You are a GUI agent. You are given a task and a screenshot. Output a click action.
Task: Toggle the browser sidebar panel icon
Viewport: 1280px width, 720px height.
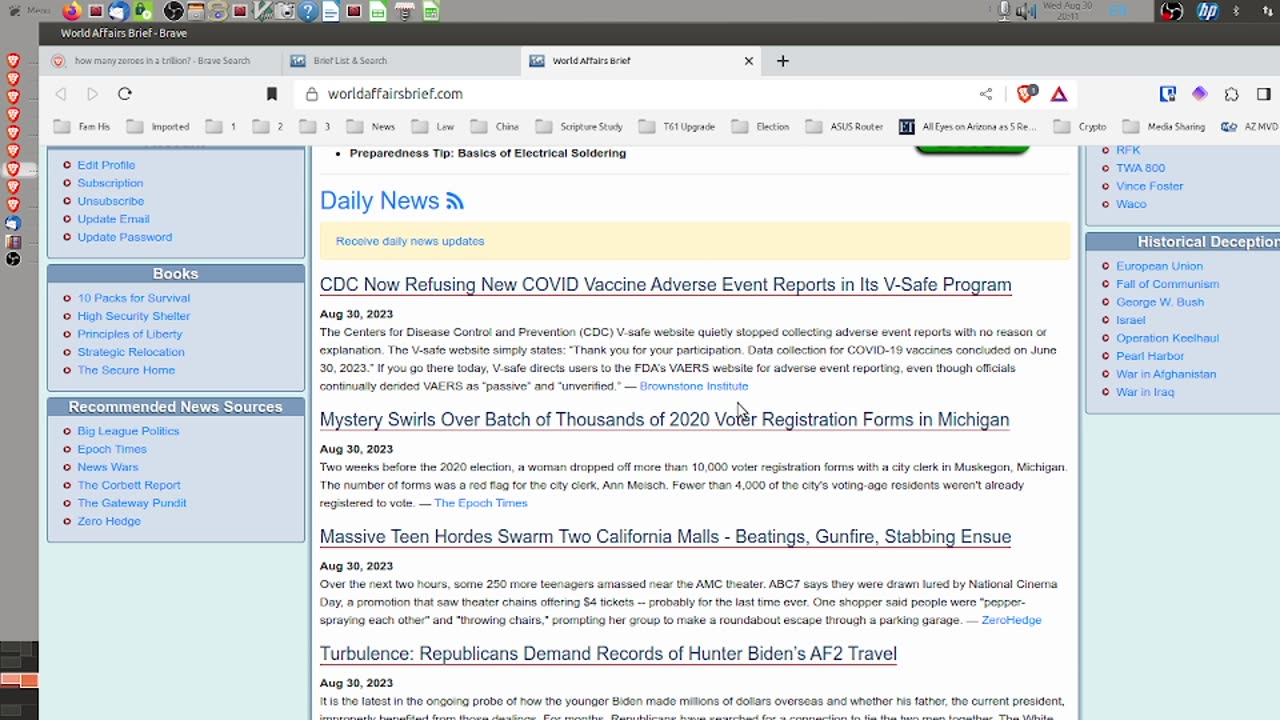pos(1263,94)
